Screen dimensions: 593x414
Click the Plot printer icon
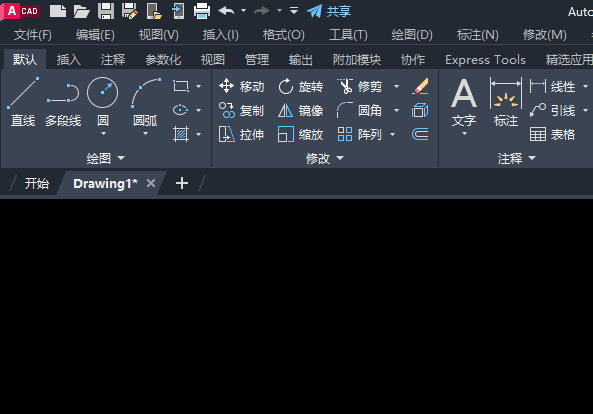pyautogui.click(x=202, y=11)
